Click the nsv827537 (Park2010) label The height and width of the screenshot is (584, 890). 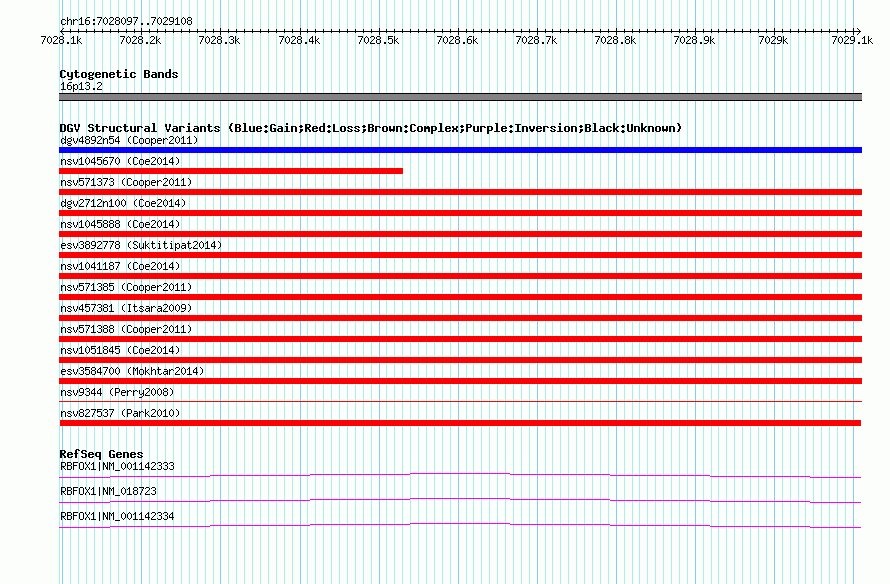120,413
